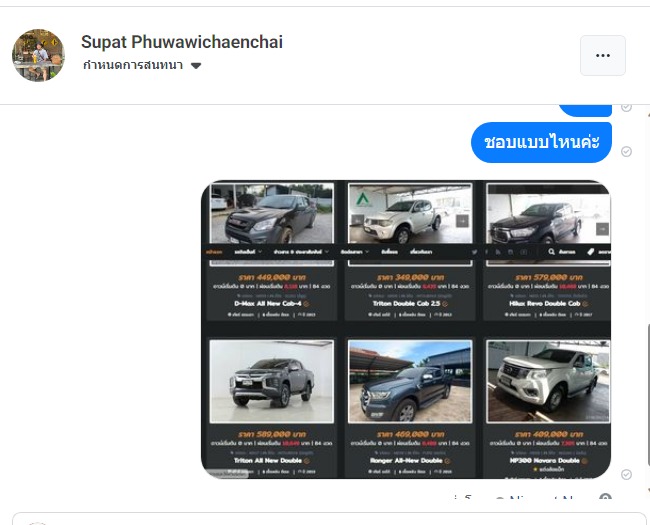Click next arrow on the Hilux Revo photo

tap(602, 228)
